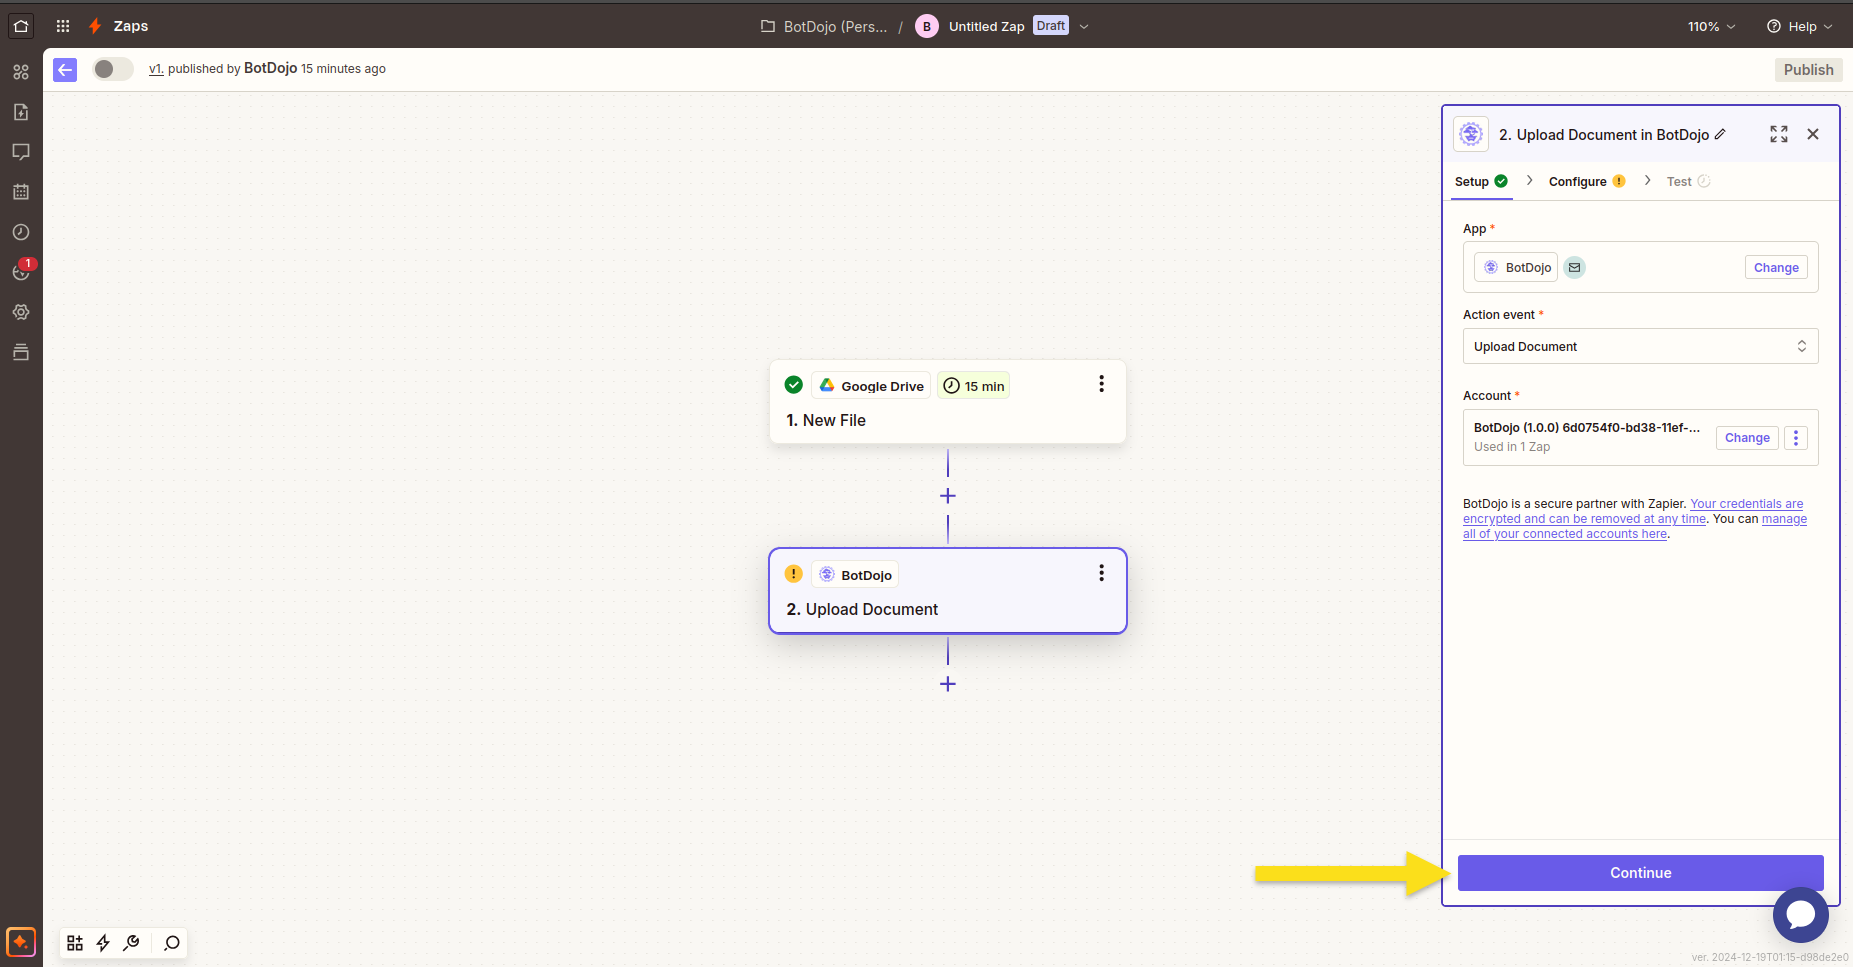Open the three-dot menu on New File step
Image resolution: width=1853 pixels, height=967 pixels.
coord(1101,384)
